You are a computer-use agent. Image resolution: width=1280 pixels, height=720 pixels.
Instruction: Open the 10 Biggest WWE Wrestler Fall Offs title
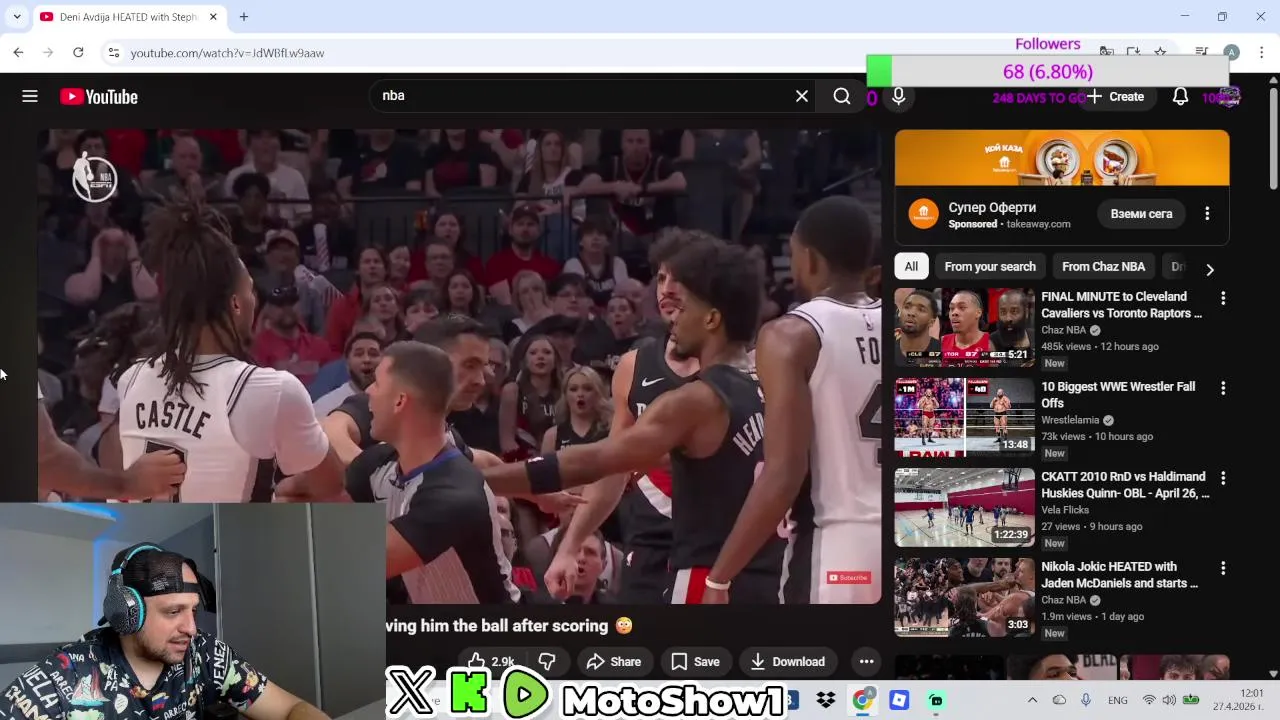[x=1118, y=395]
